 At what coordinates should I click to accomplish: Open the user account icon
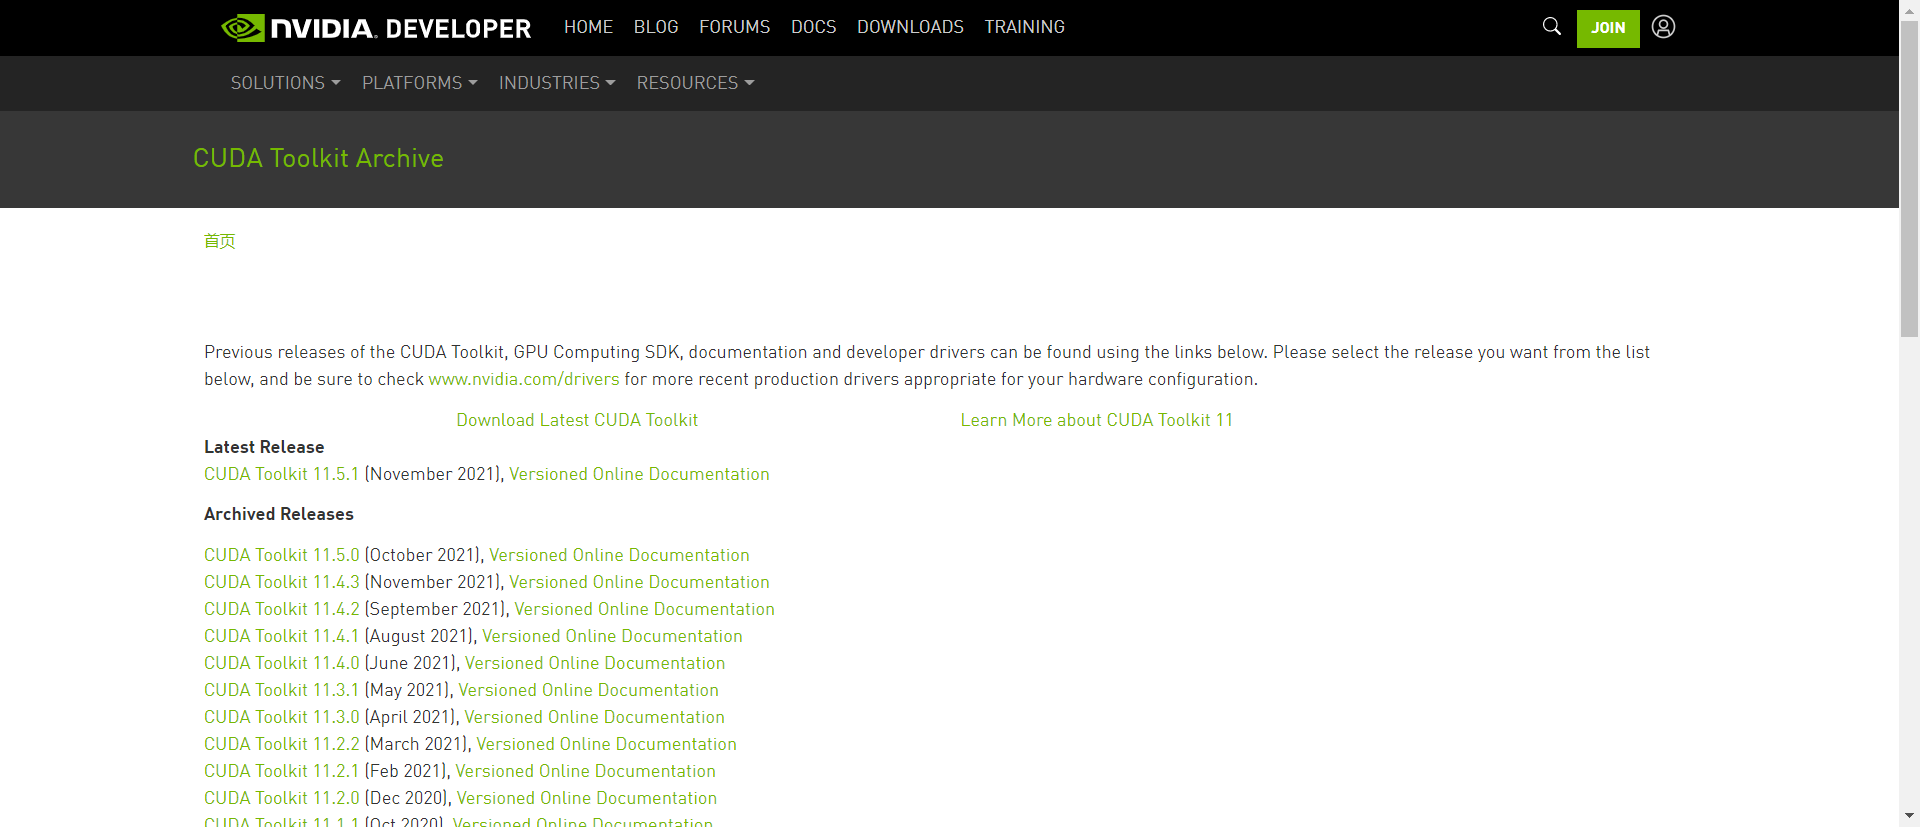coord(1663,27)
